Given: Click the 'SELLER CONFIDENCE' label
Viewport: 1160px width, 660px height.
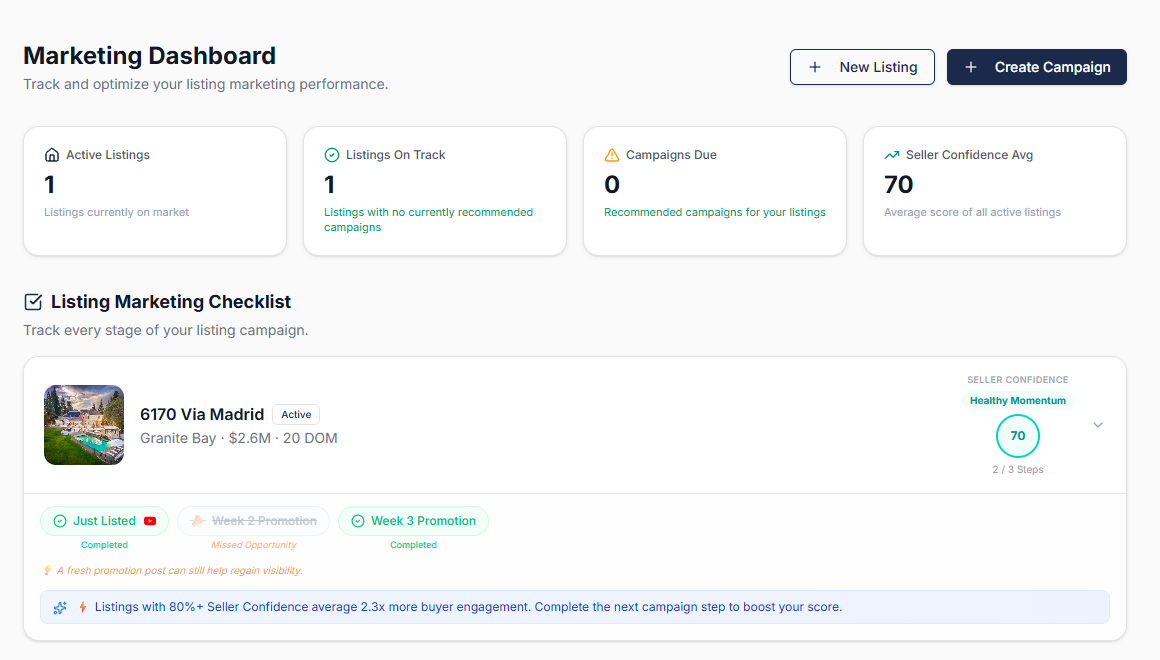Looking at the screenshot, I should pos(1018,380).
